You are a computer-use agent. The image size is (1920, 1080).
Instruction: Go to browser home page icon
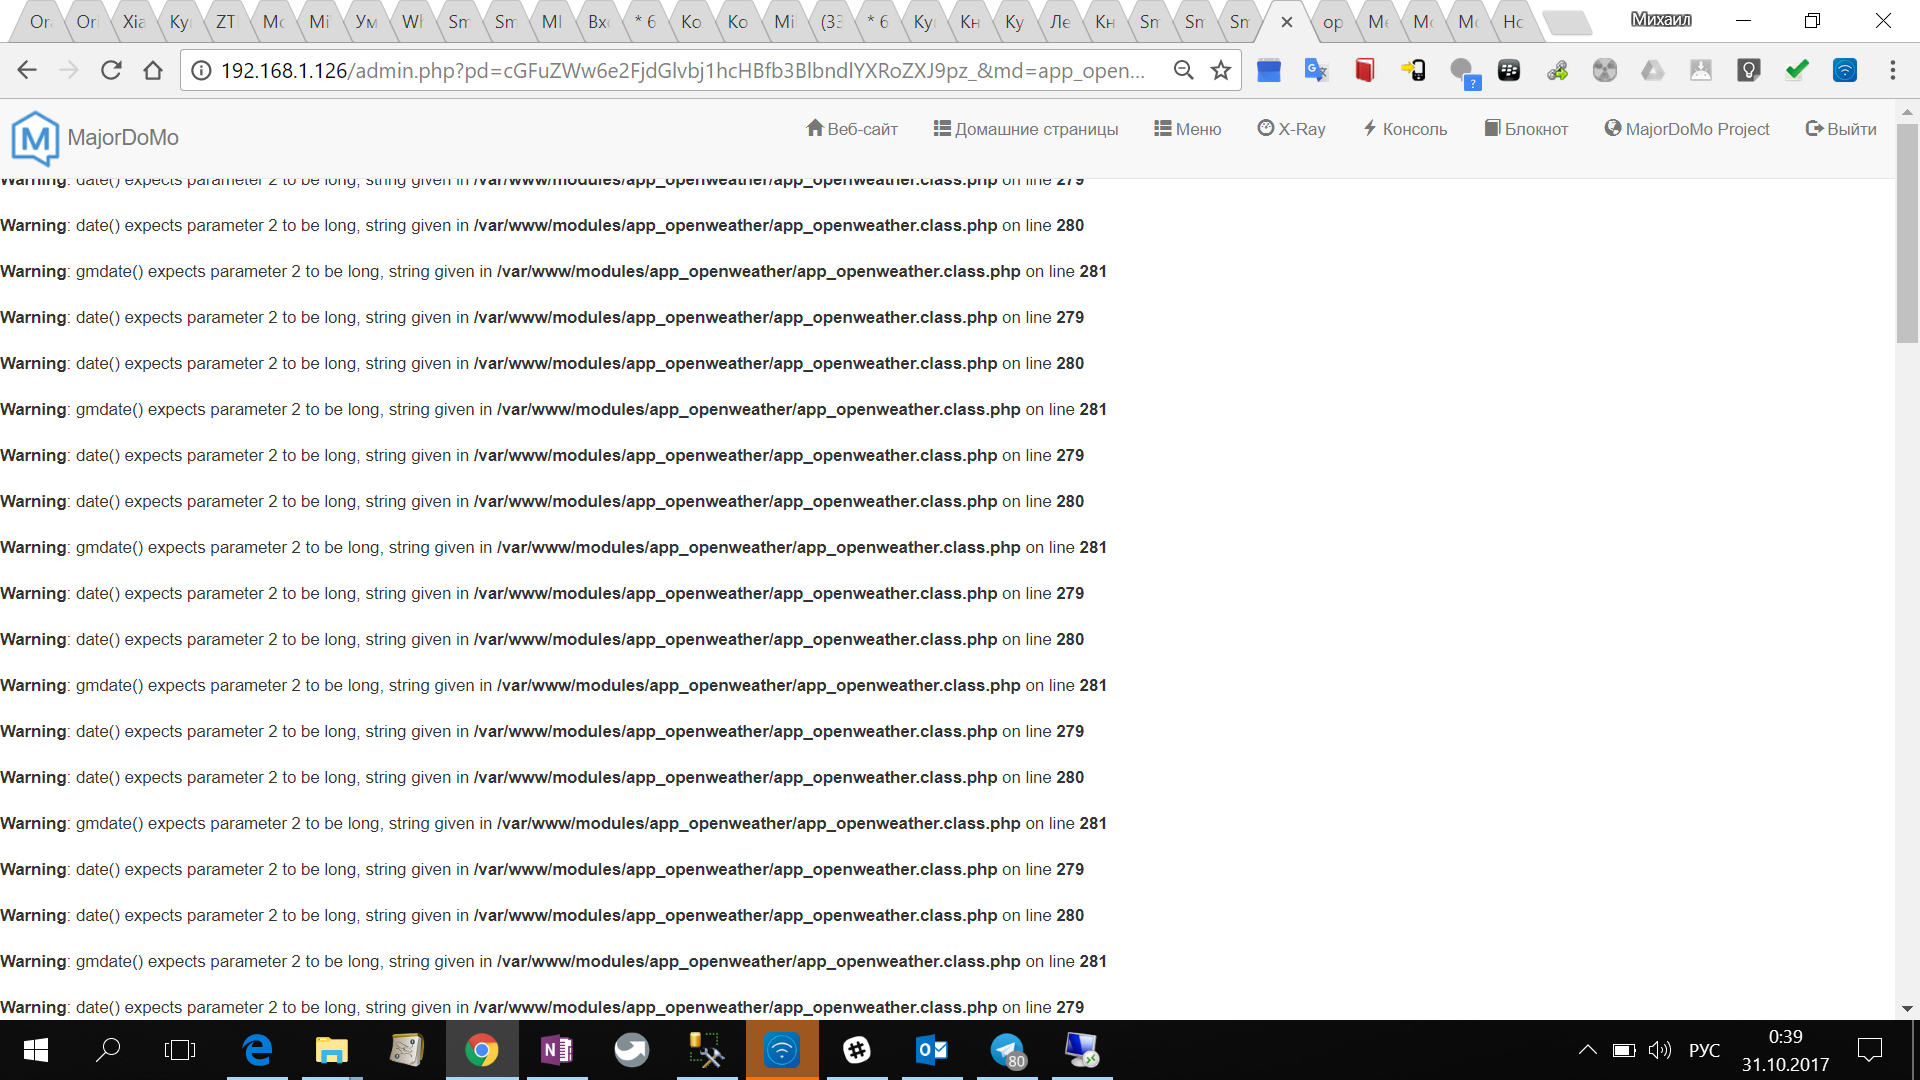point(153,70)
